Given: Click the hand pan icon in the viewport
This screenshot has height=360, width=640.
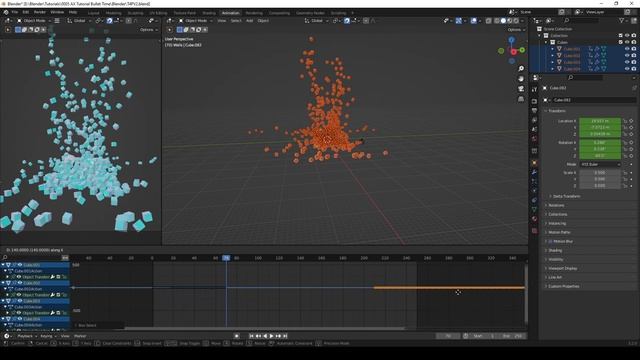Looking at the screenshot, I should pos(521,79).
